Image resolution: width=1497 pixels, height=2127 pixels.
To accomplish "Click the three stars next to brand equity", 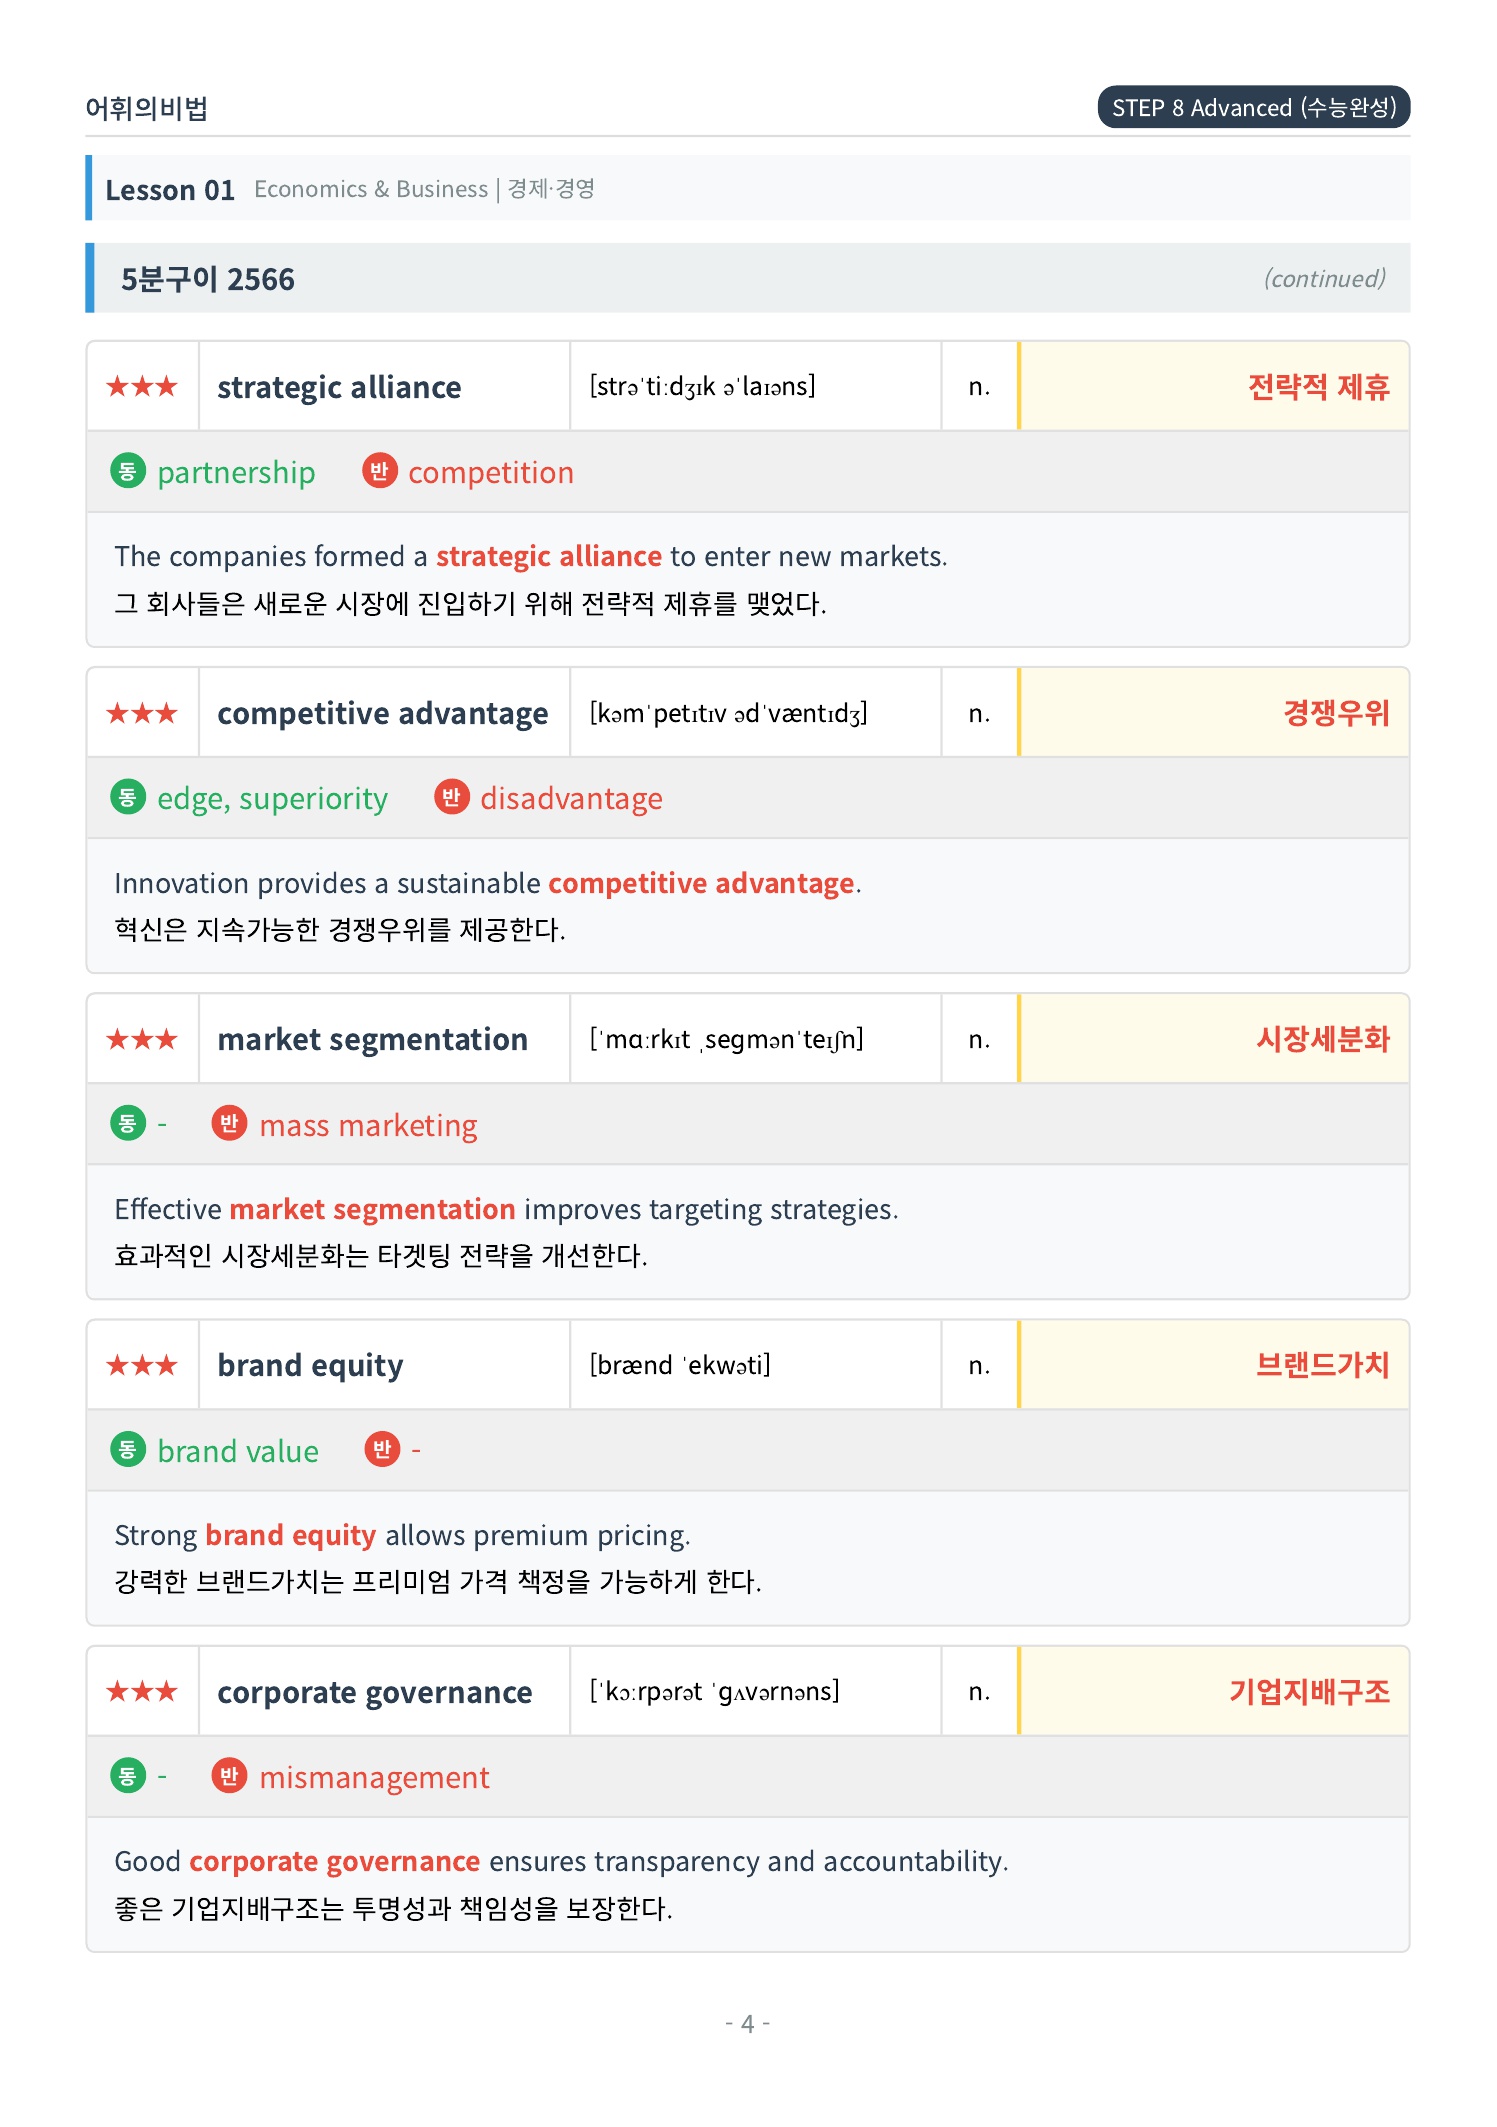I will point(142,1365).
